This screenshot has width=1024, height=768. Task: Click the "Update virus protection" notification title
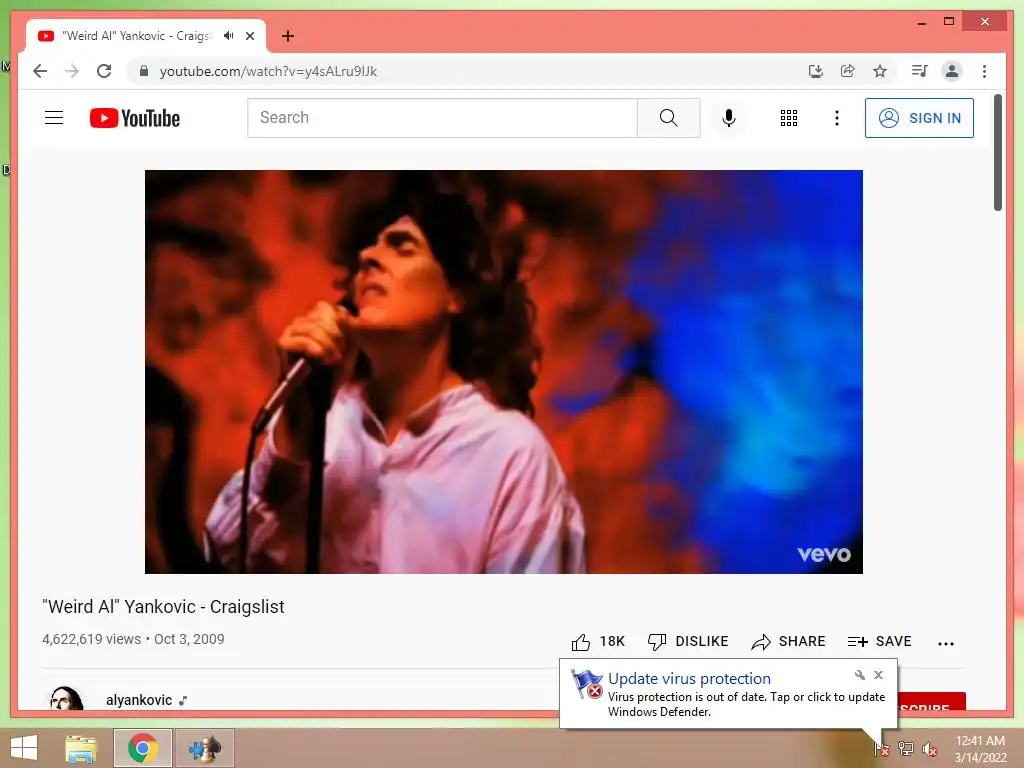pyautogui.click(x=689, y=679)
